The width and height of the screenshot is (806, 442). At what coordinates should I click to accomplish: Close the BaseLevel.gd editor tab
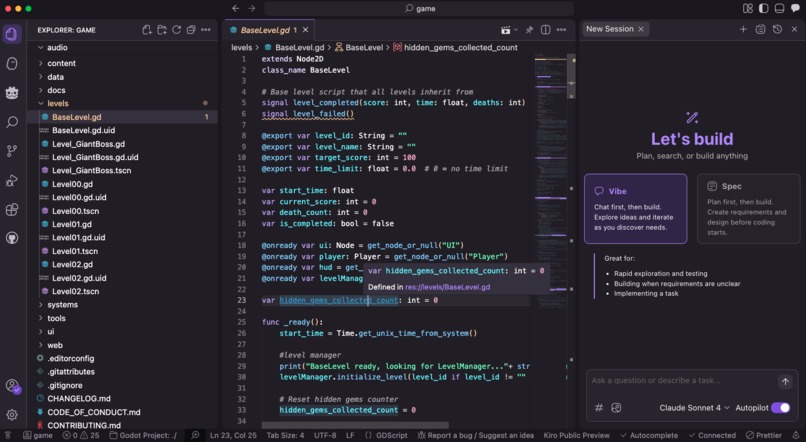tap(305, 30)
